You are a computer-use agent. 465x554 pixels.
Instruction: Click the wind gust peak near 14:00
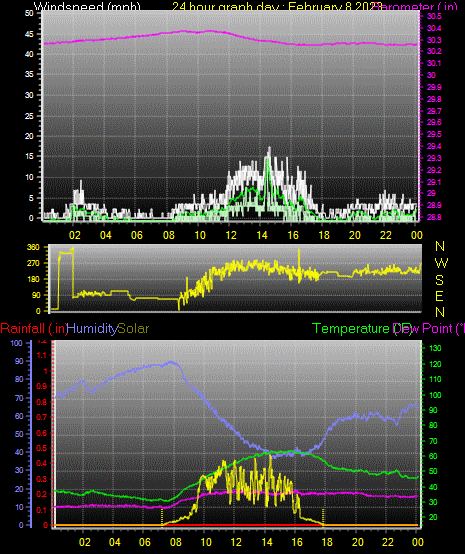[x=270, y=149]
